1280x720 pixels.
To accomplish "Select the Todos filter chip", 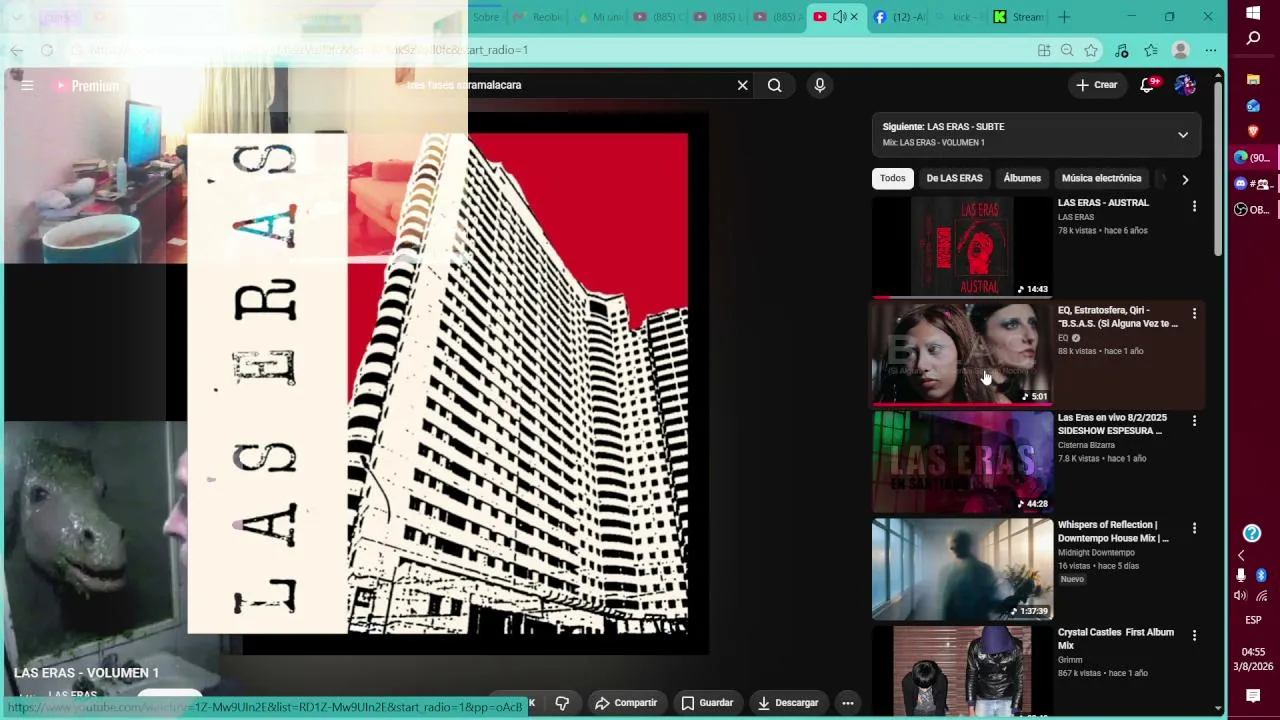I will pyautogui.click(x=892, y=178).
